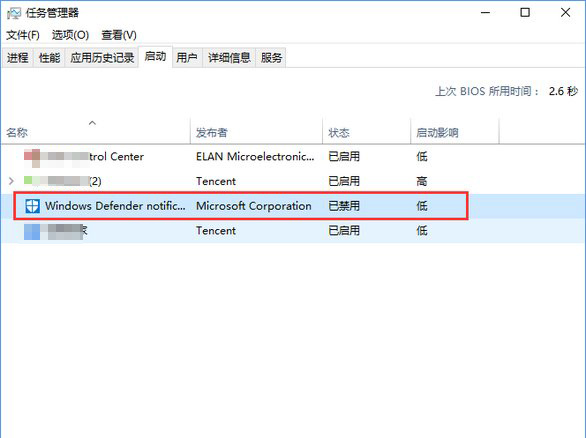Viewport: 586px width, 438px height.
Task: Go to the 详细信息 tab
Action: click(229, 58)
